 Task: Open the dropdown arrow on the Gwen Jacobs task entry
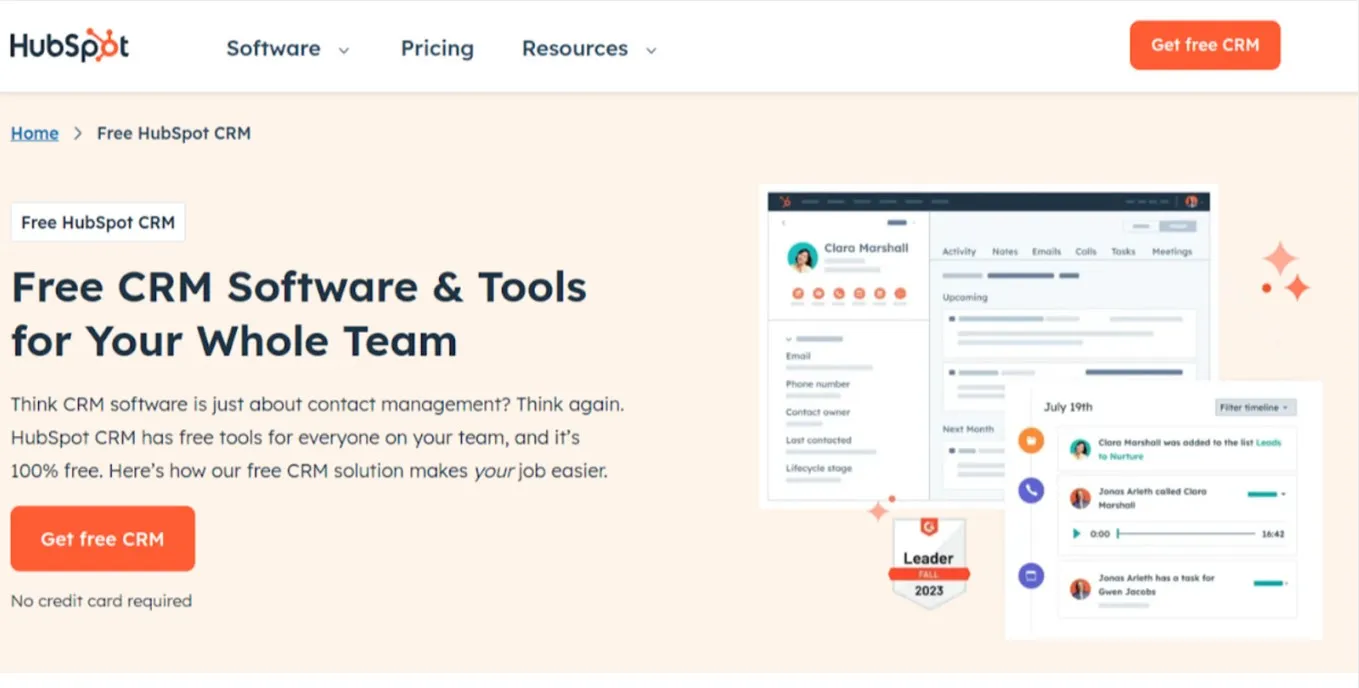[x=1288, y=583]
